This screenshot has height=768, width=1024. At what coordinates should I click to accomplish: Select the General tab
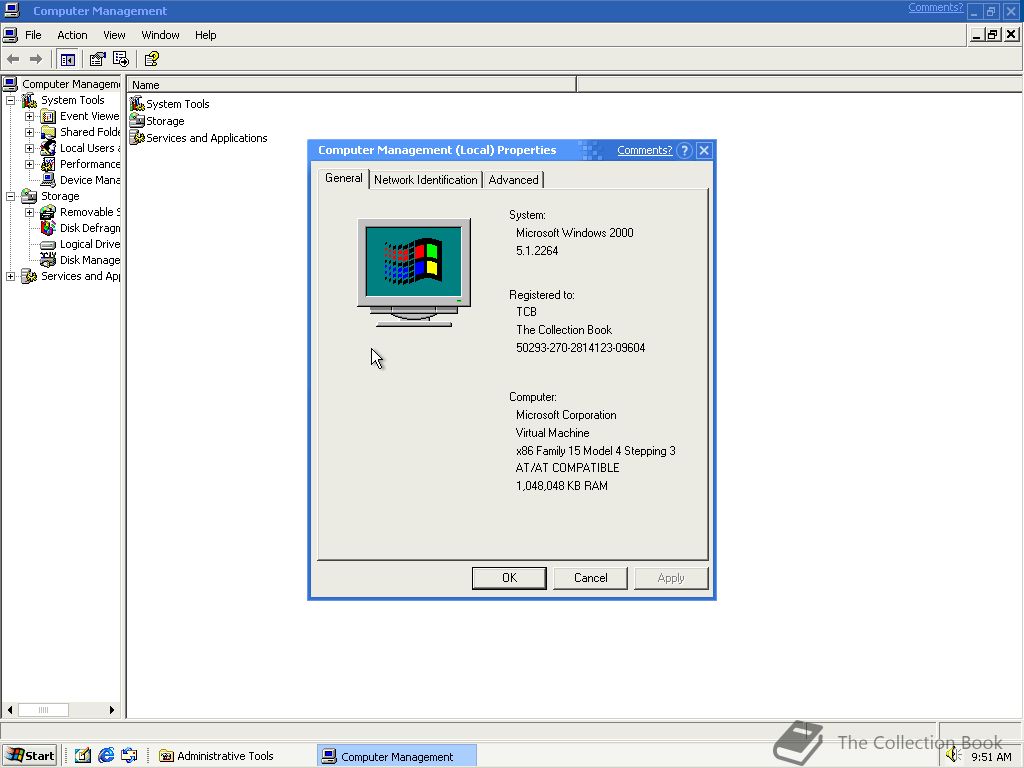pos(344,178)
